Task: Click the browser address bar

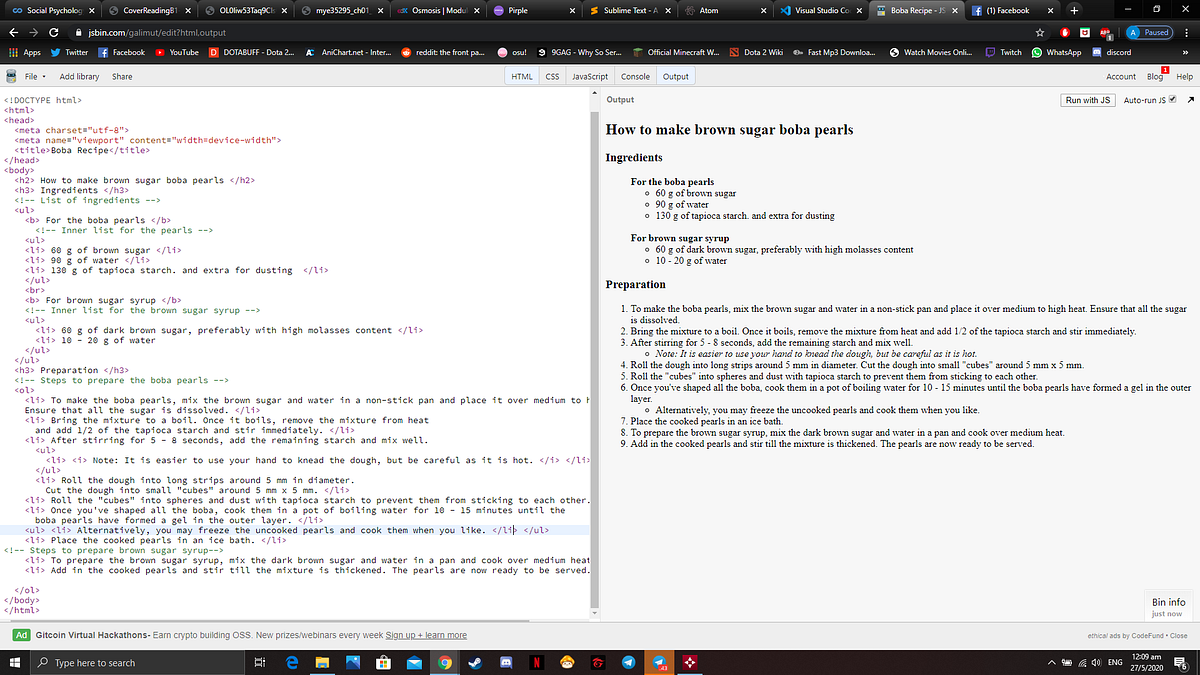Action: pos(300,31)
